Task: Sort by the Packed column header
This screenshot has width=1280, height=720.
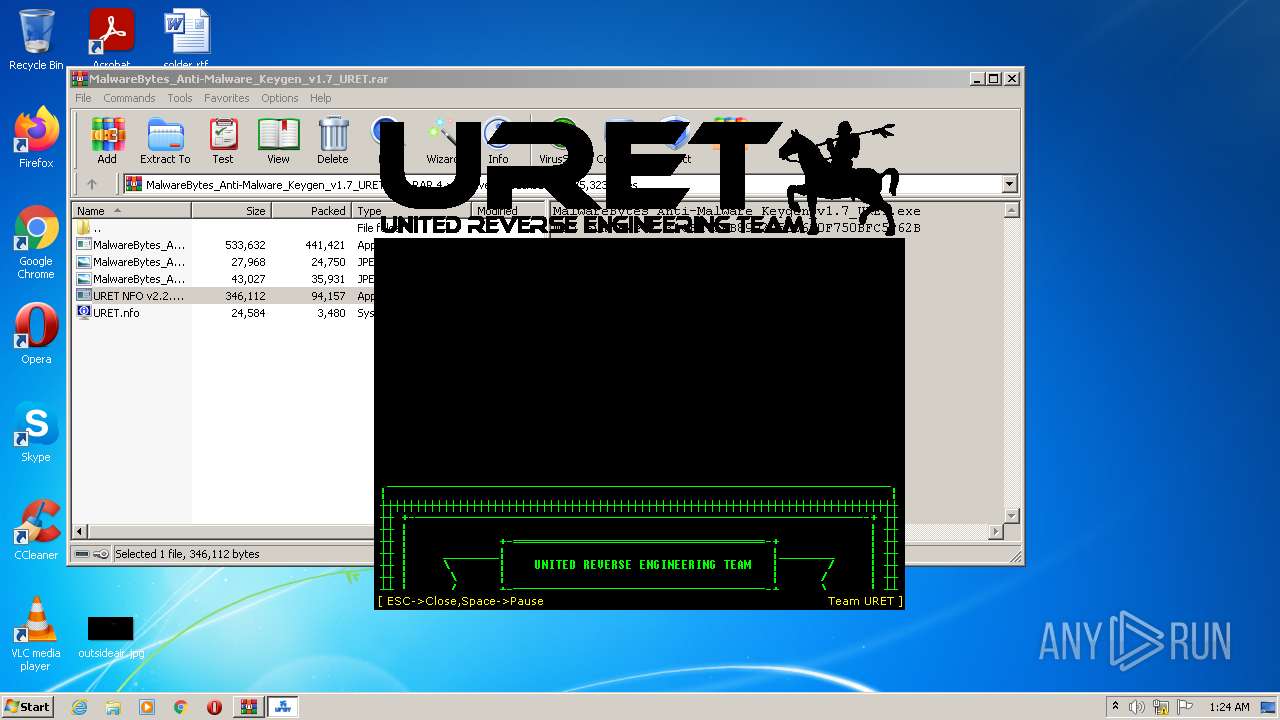Action: tap(311, 211)
